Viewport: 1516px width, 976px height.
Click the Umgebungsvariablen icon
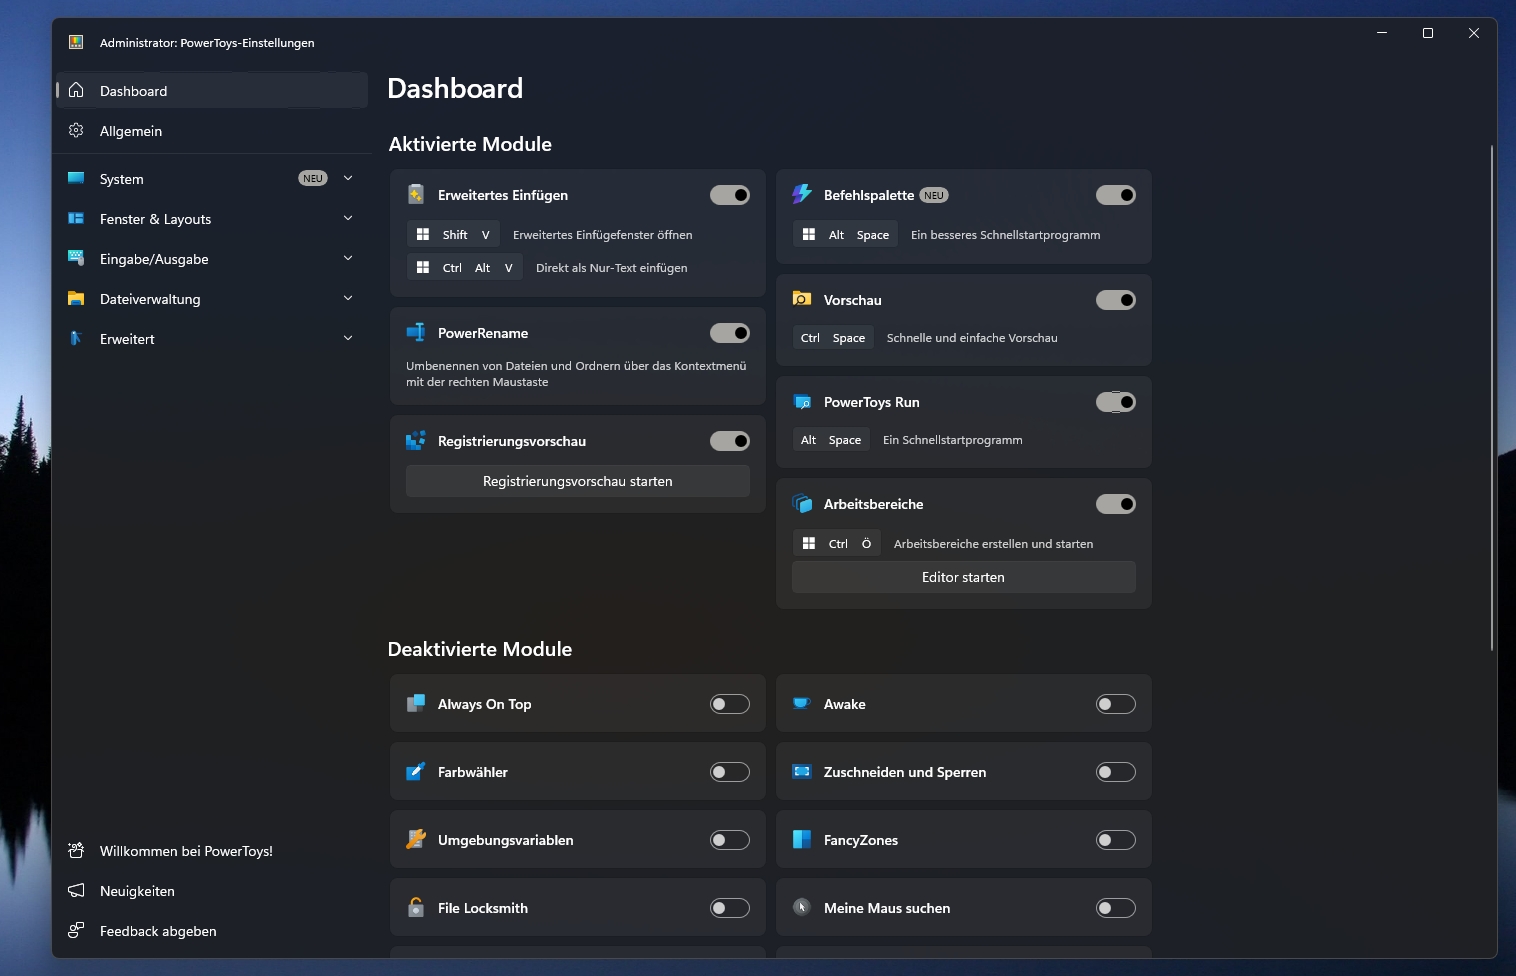point(416,839)
